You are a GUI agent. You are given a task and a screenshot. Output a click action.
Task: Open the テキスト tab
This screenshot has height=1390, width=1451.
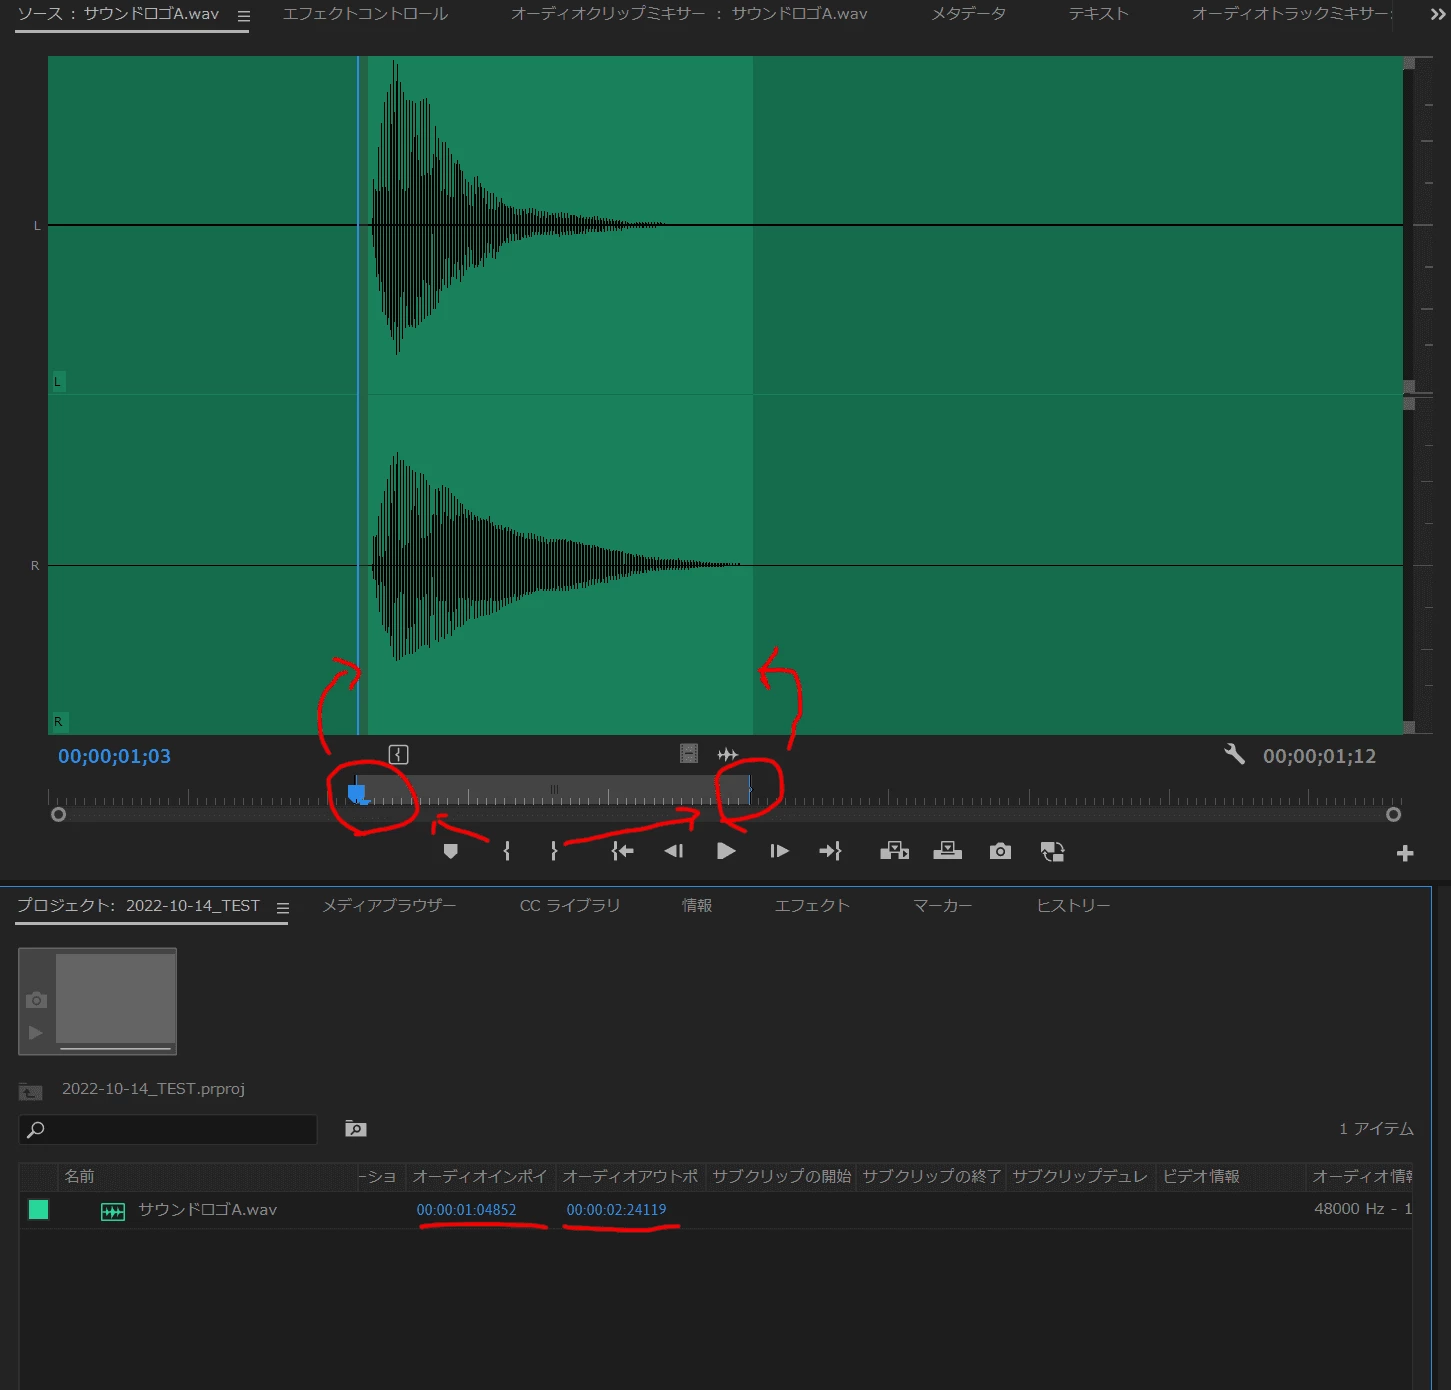click(x=1098, y=14)
